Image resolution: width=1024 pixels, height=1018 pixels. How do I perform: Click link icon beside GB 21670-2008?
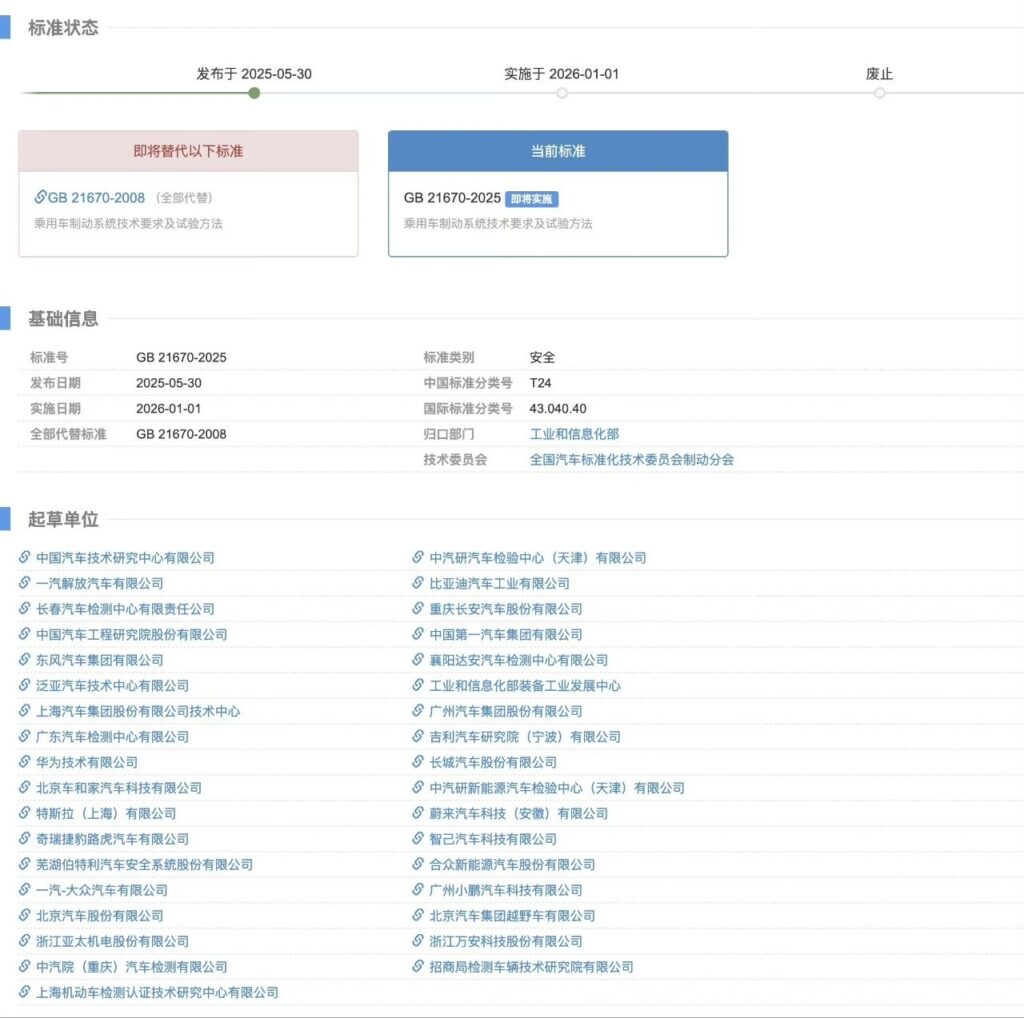point(41,197)
